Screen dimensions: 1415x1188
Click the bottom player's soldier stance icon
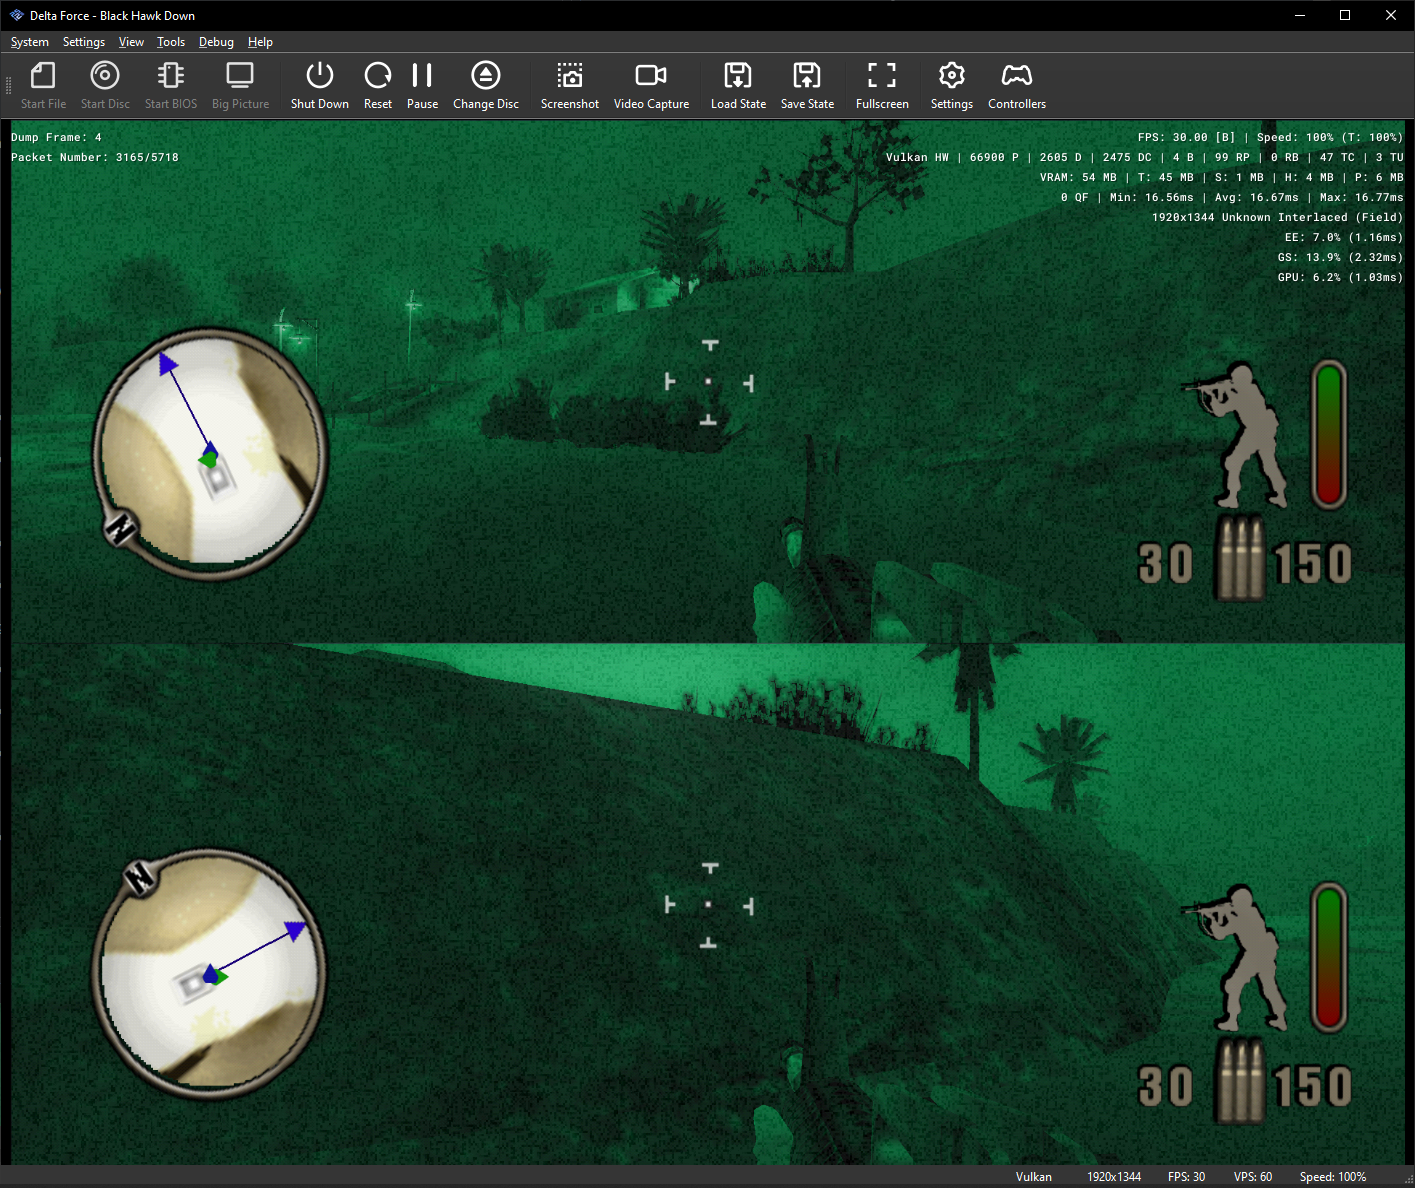click(x=1235, y=958)
